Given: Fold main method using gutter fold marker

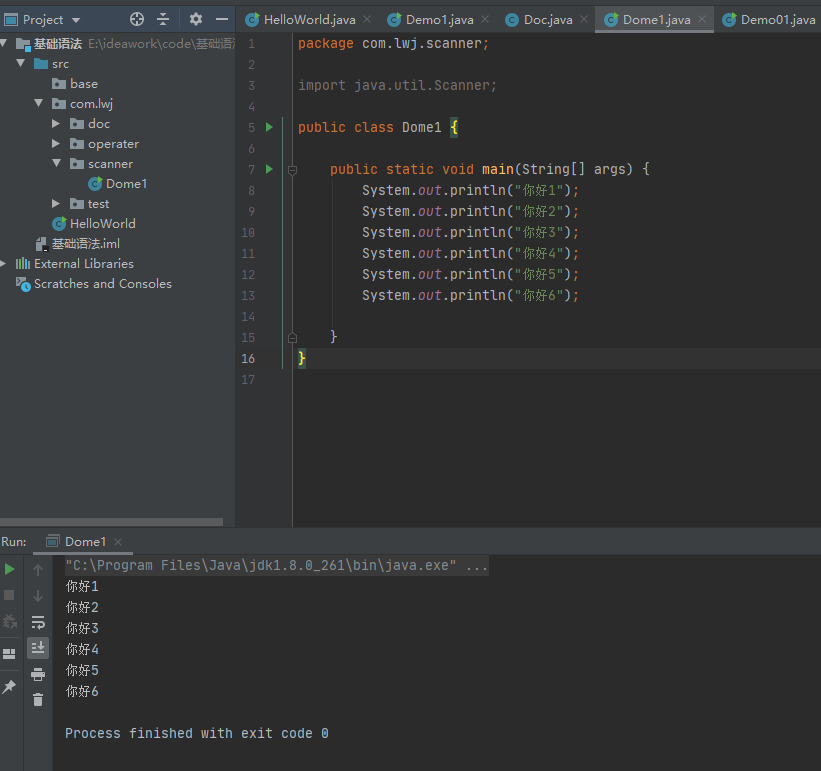Looking at the screenshot, I should pos(292,170).
